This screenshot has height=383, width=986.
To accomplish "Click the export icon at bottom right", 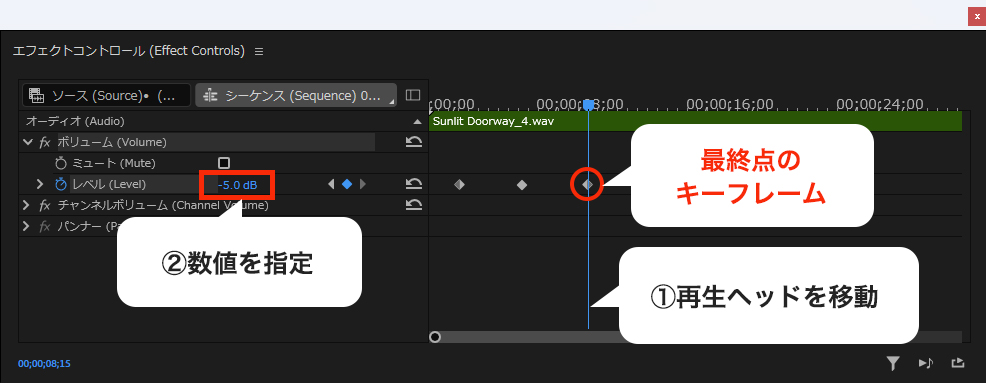I will coord(957,363).
